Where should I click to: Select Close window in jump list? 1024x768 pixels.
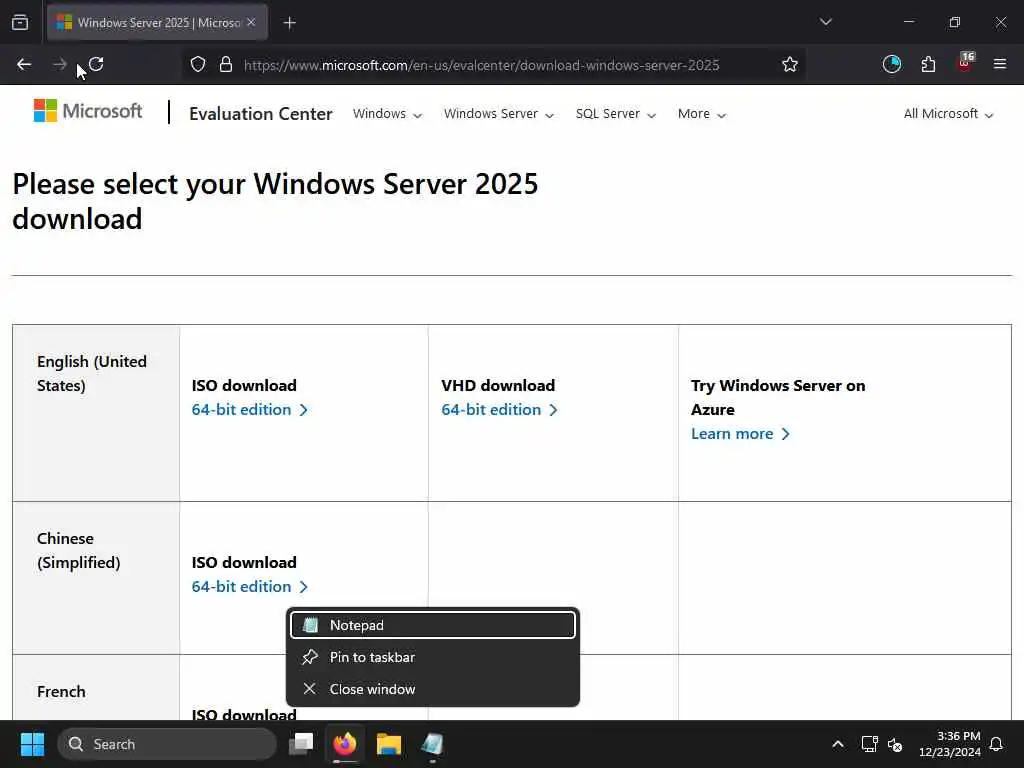433,689
